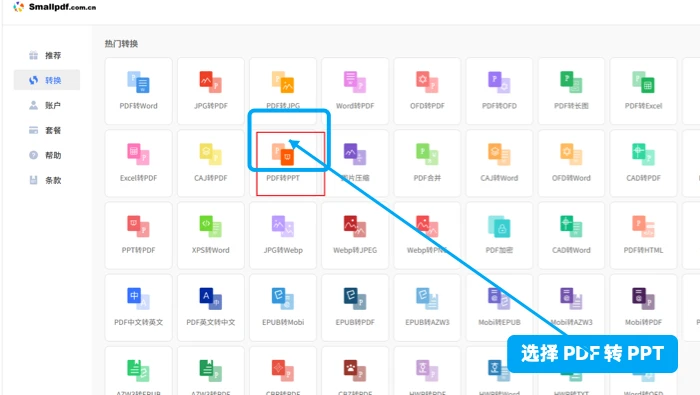Image resolution: width=700 pixels, height=395 pixels.
Task: Open the Webp转PNG converter tile
Action: [x=427, y=236]
